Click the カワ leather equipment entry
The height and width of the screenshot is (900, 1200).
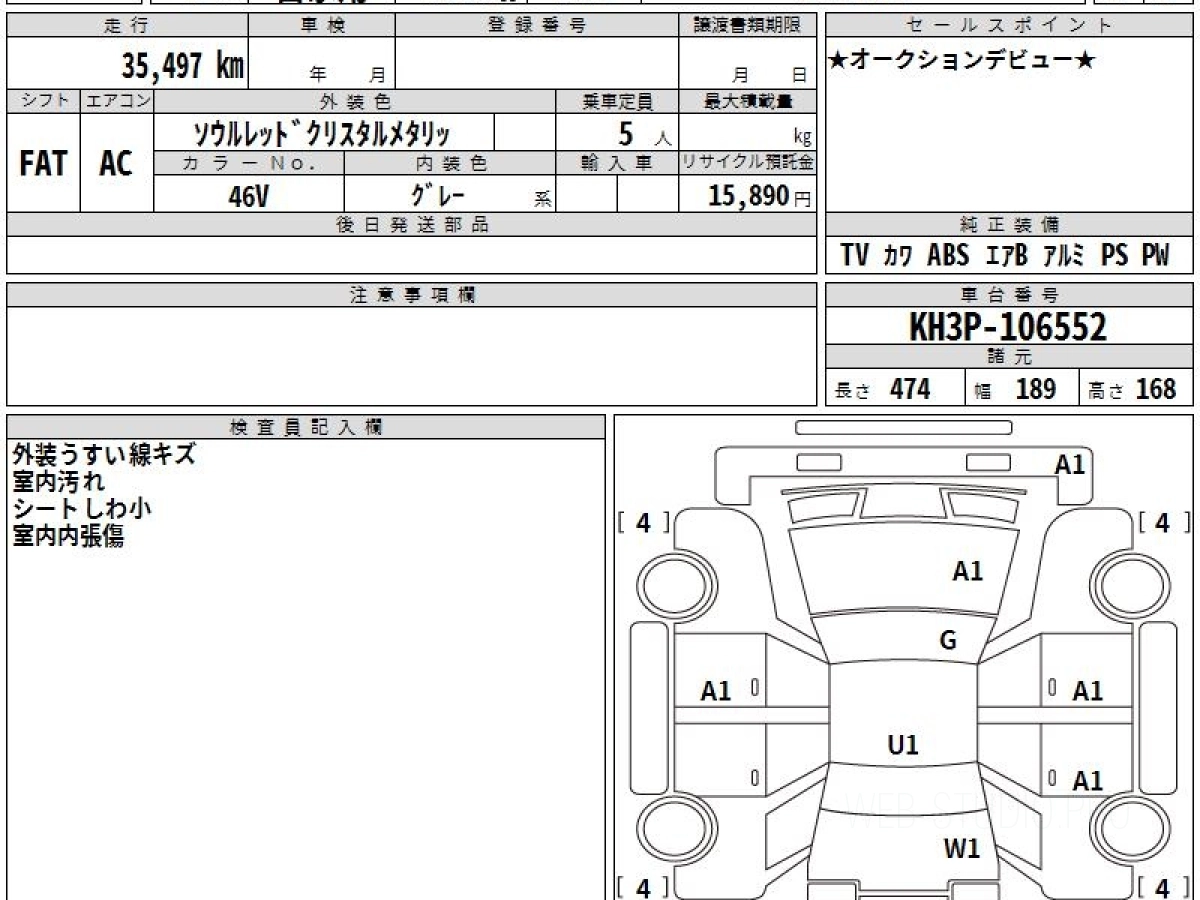coord(897,256)
